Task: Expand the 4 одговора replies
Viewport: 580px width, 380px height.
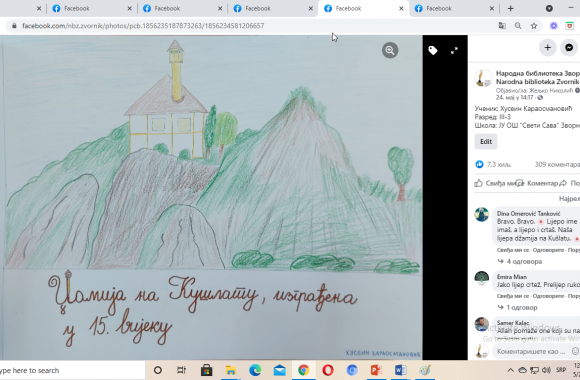Action: click(x=520, y=262)
